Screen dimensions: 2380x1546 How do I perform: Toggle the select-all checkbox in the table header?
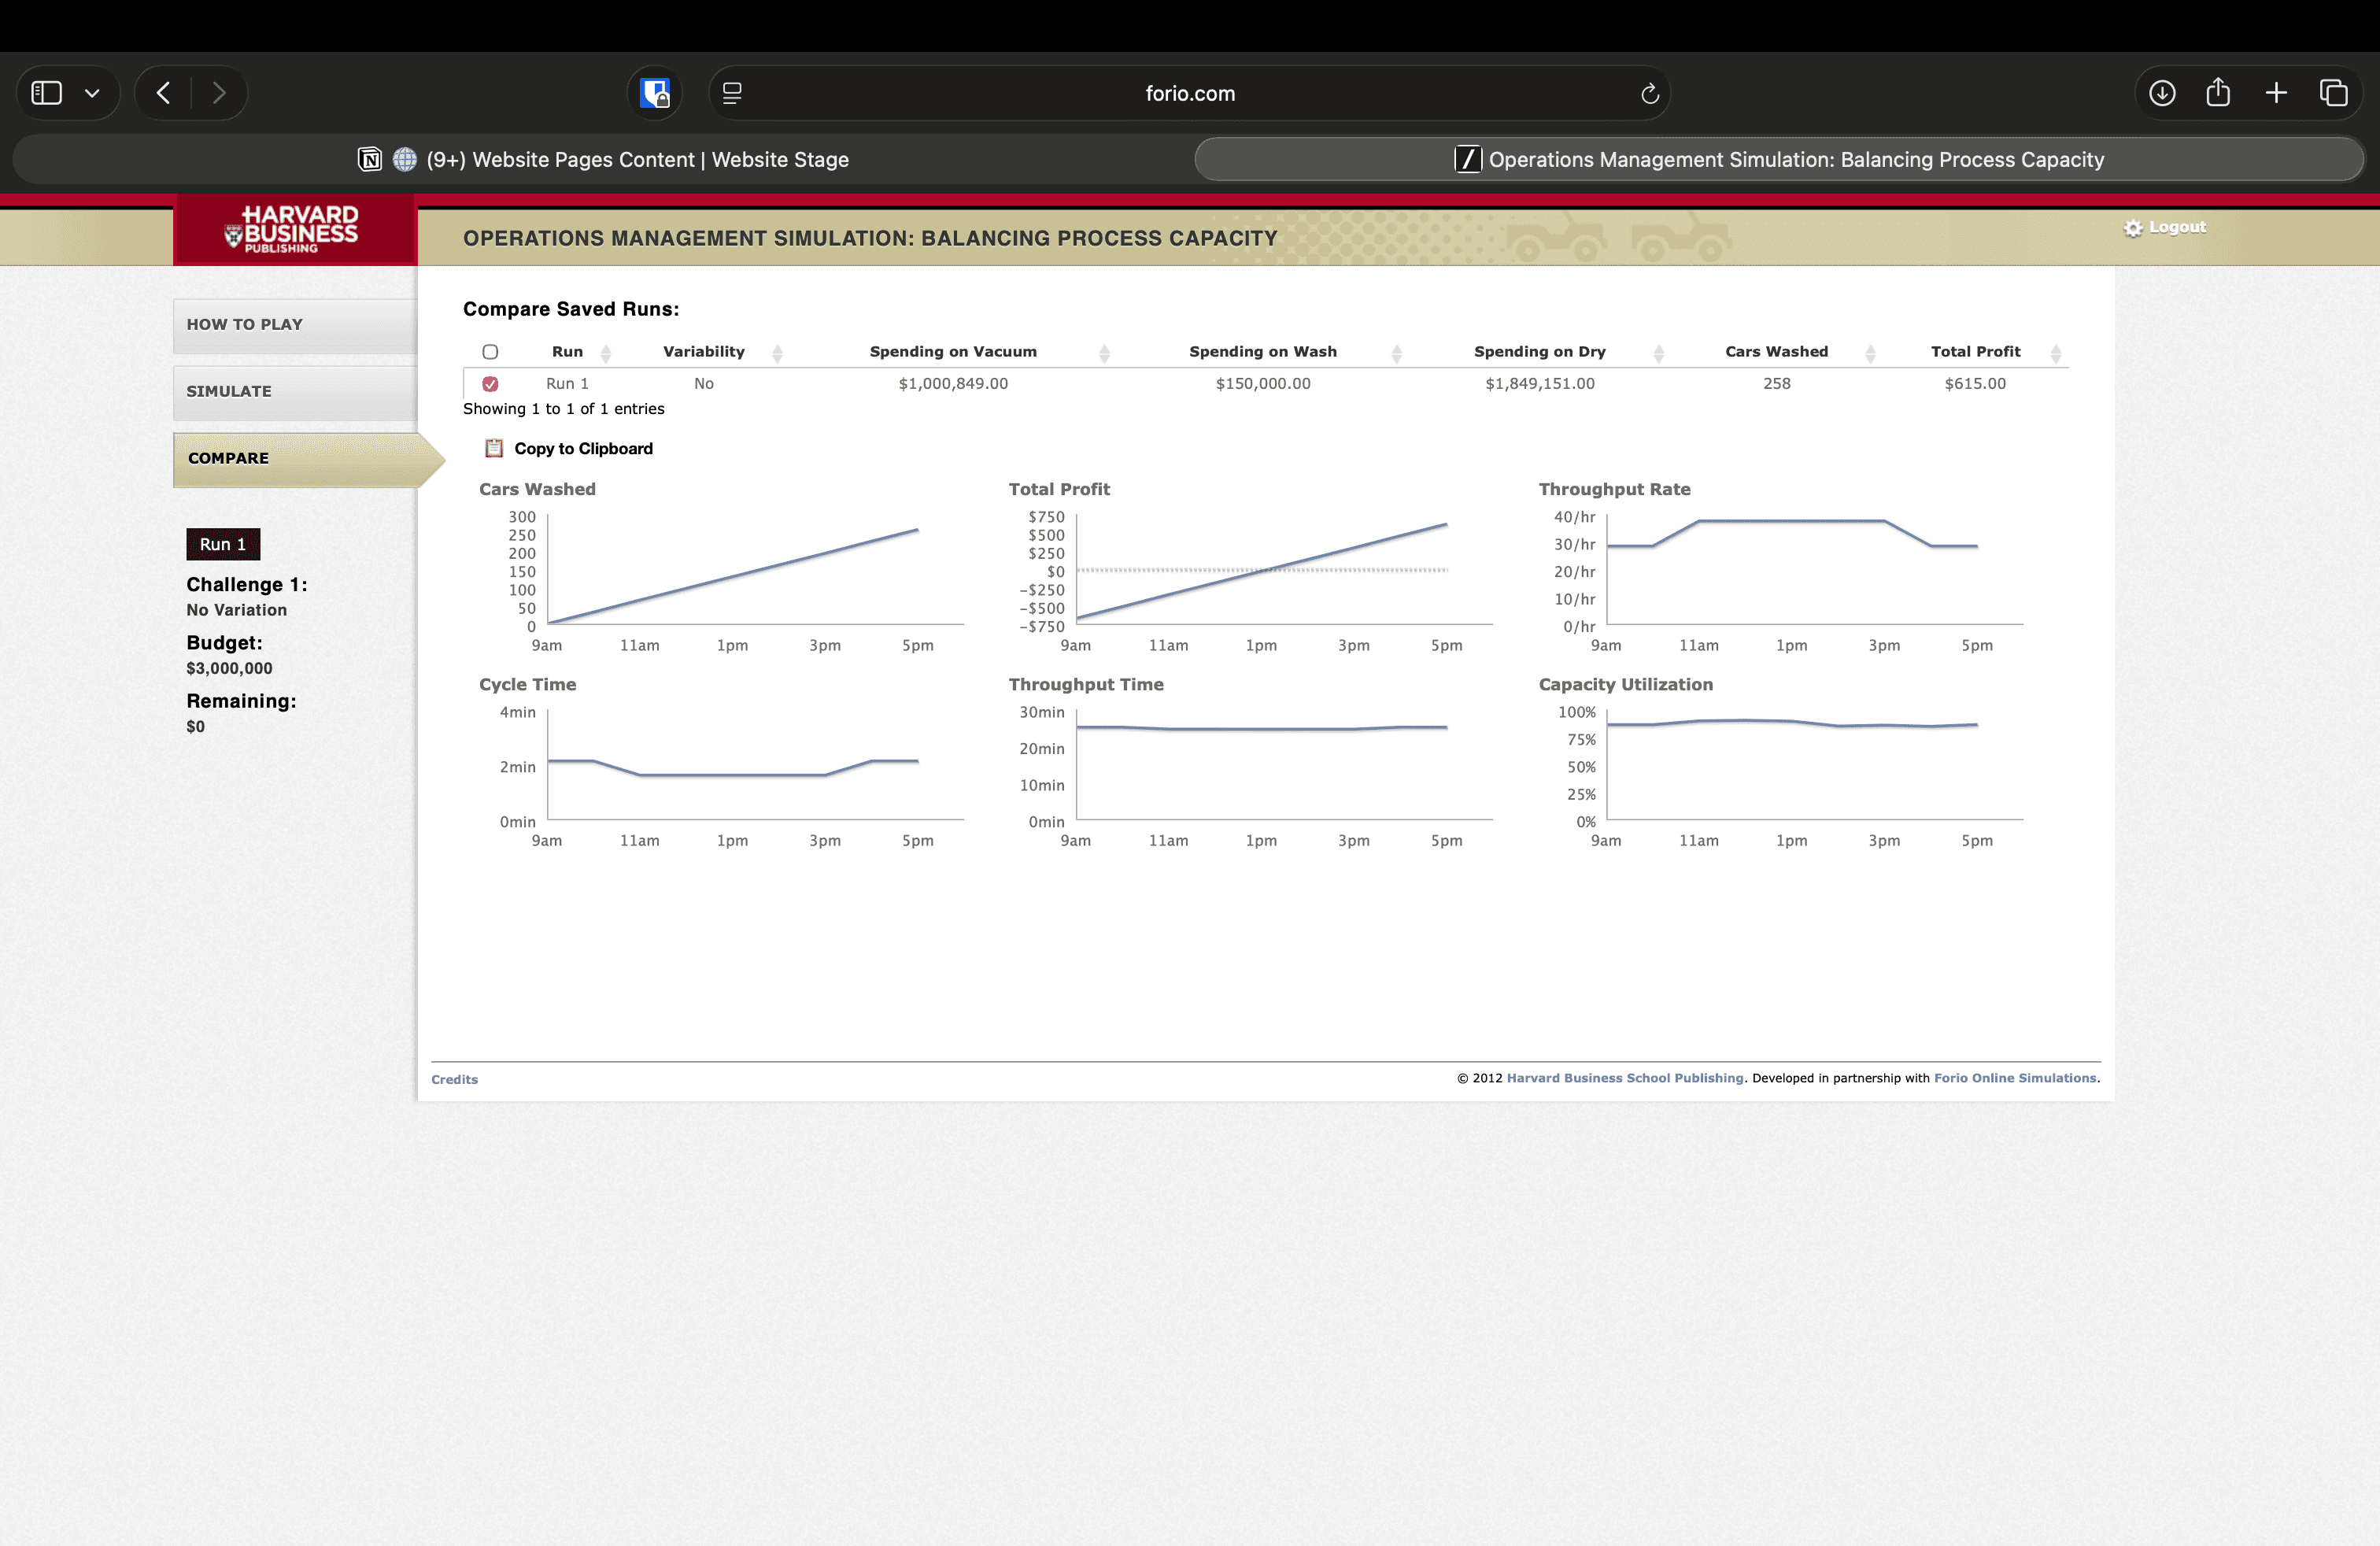point(490,351)
